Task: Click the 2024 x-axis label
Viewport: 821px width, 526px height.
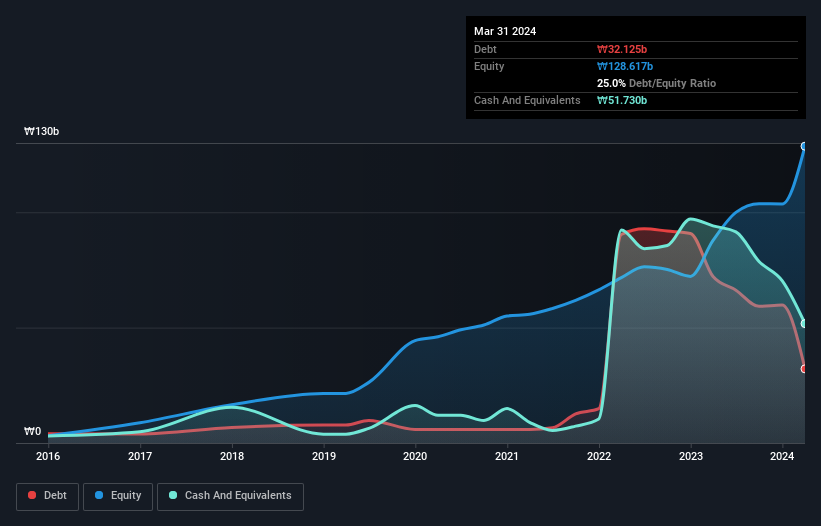Action: pyautogui.click(x=782, y=456)
